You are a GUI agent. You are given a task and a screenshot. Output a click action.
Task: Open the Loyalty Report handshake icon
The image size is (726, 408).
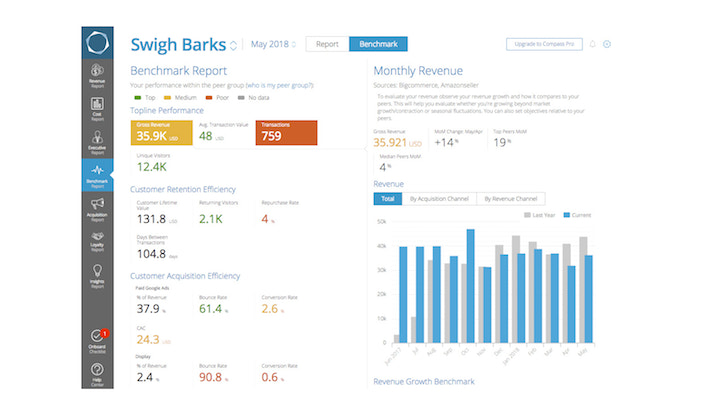click(x=97, y=241)
